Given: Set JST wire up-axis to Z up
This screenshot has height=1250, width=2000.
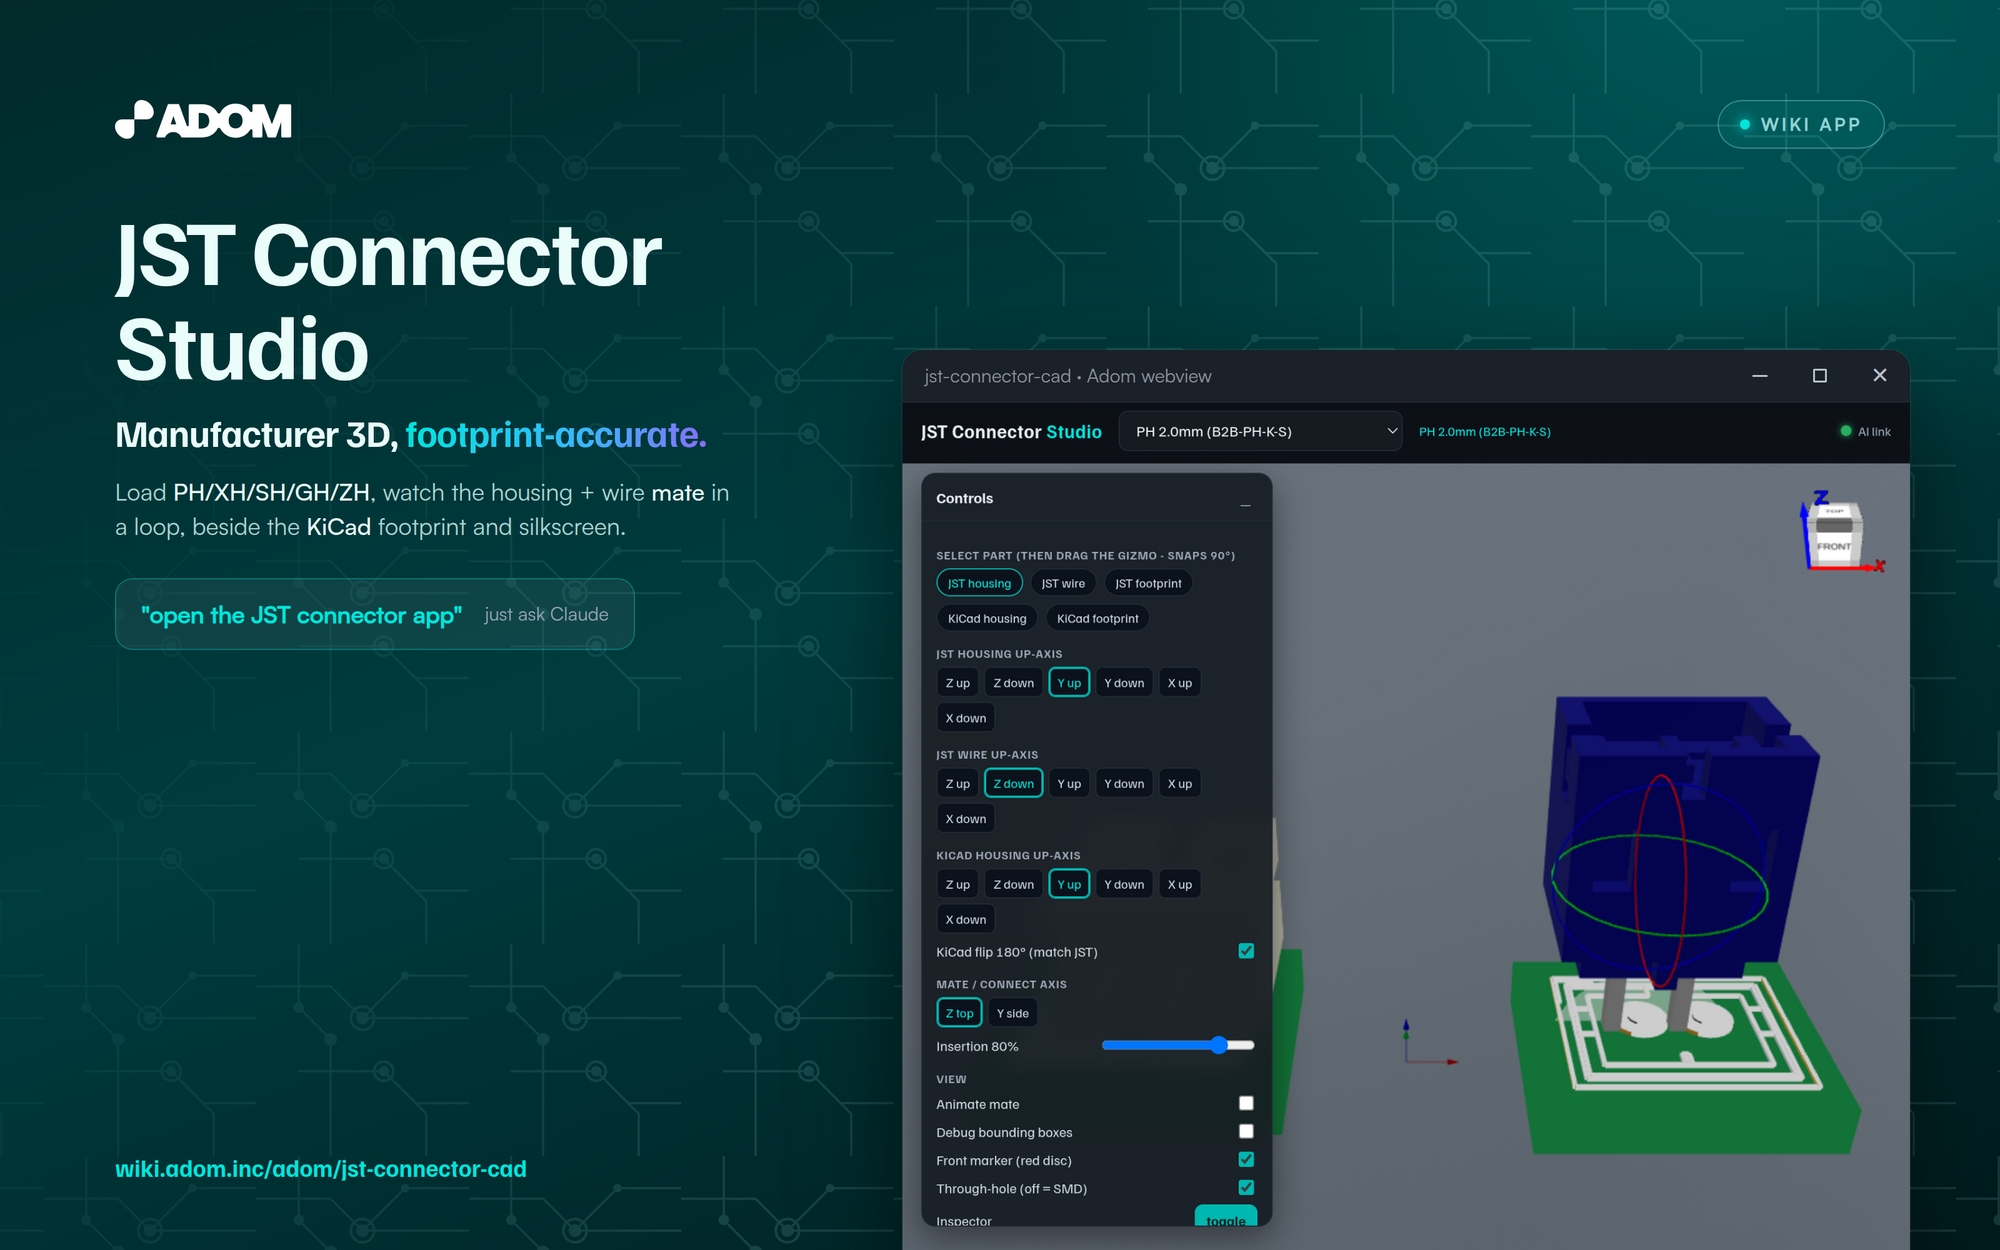Looking at the screenshot, I should click(x=957, y=783).
